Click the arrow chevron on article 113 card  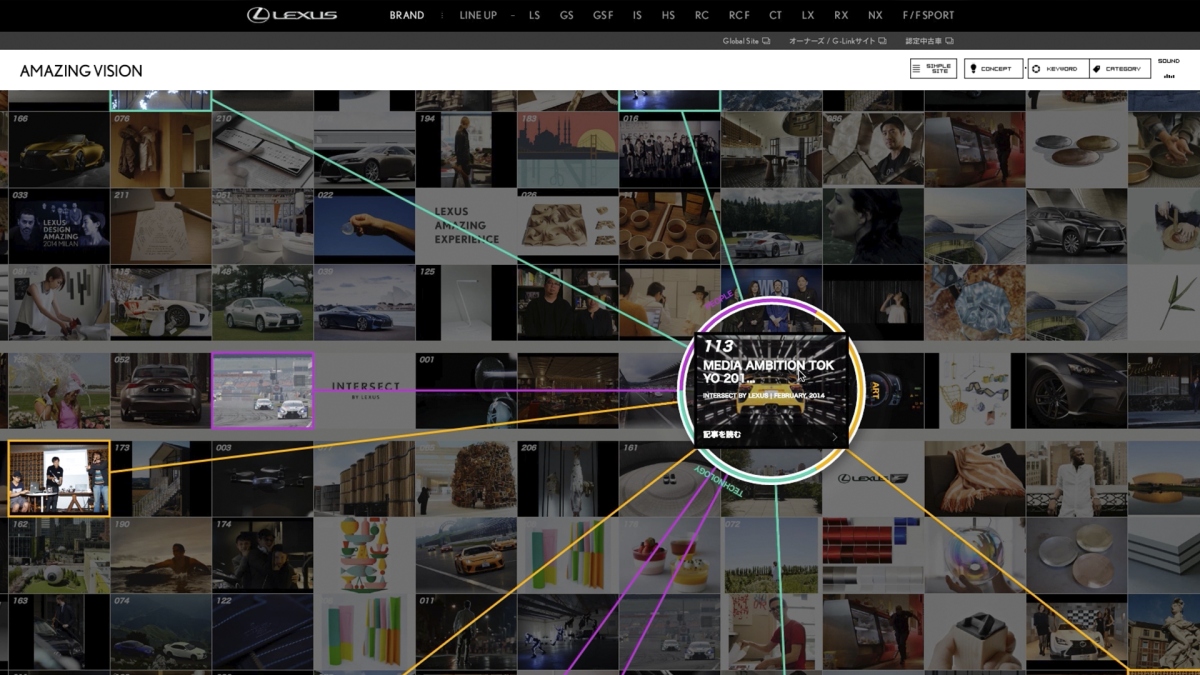point(834,436)
